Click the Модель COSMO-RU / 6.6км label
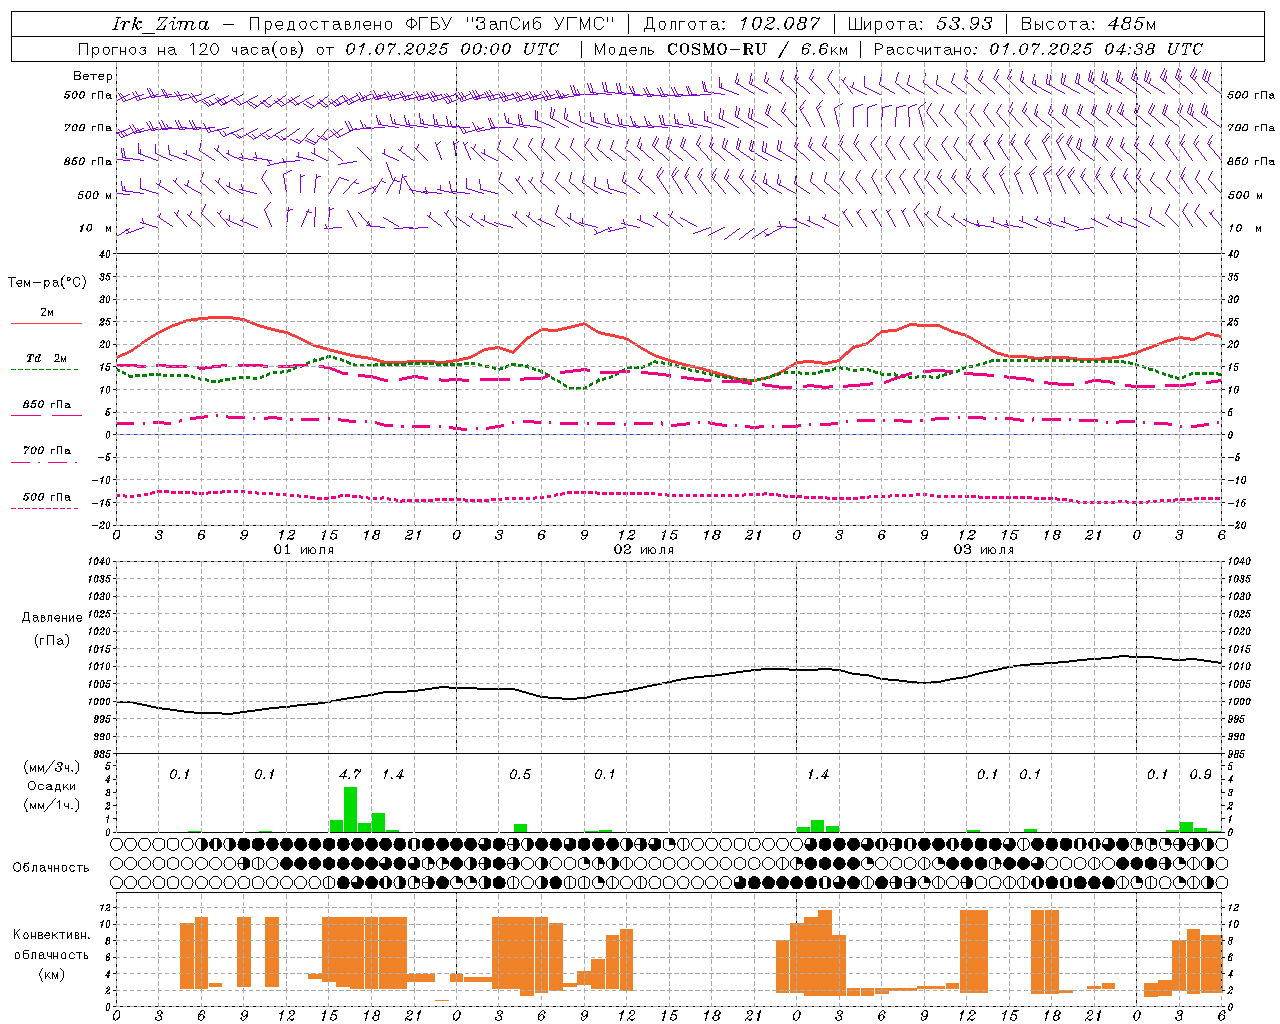This screenshot has width=1280, height=1024. [x=721, y=49]
